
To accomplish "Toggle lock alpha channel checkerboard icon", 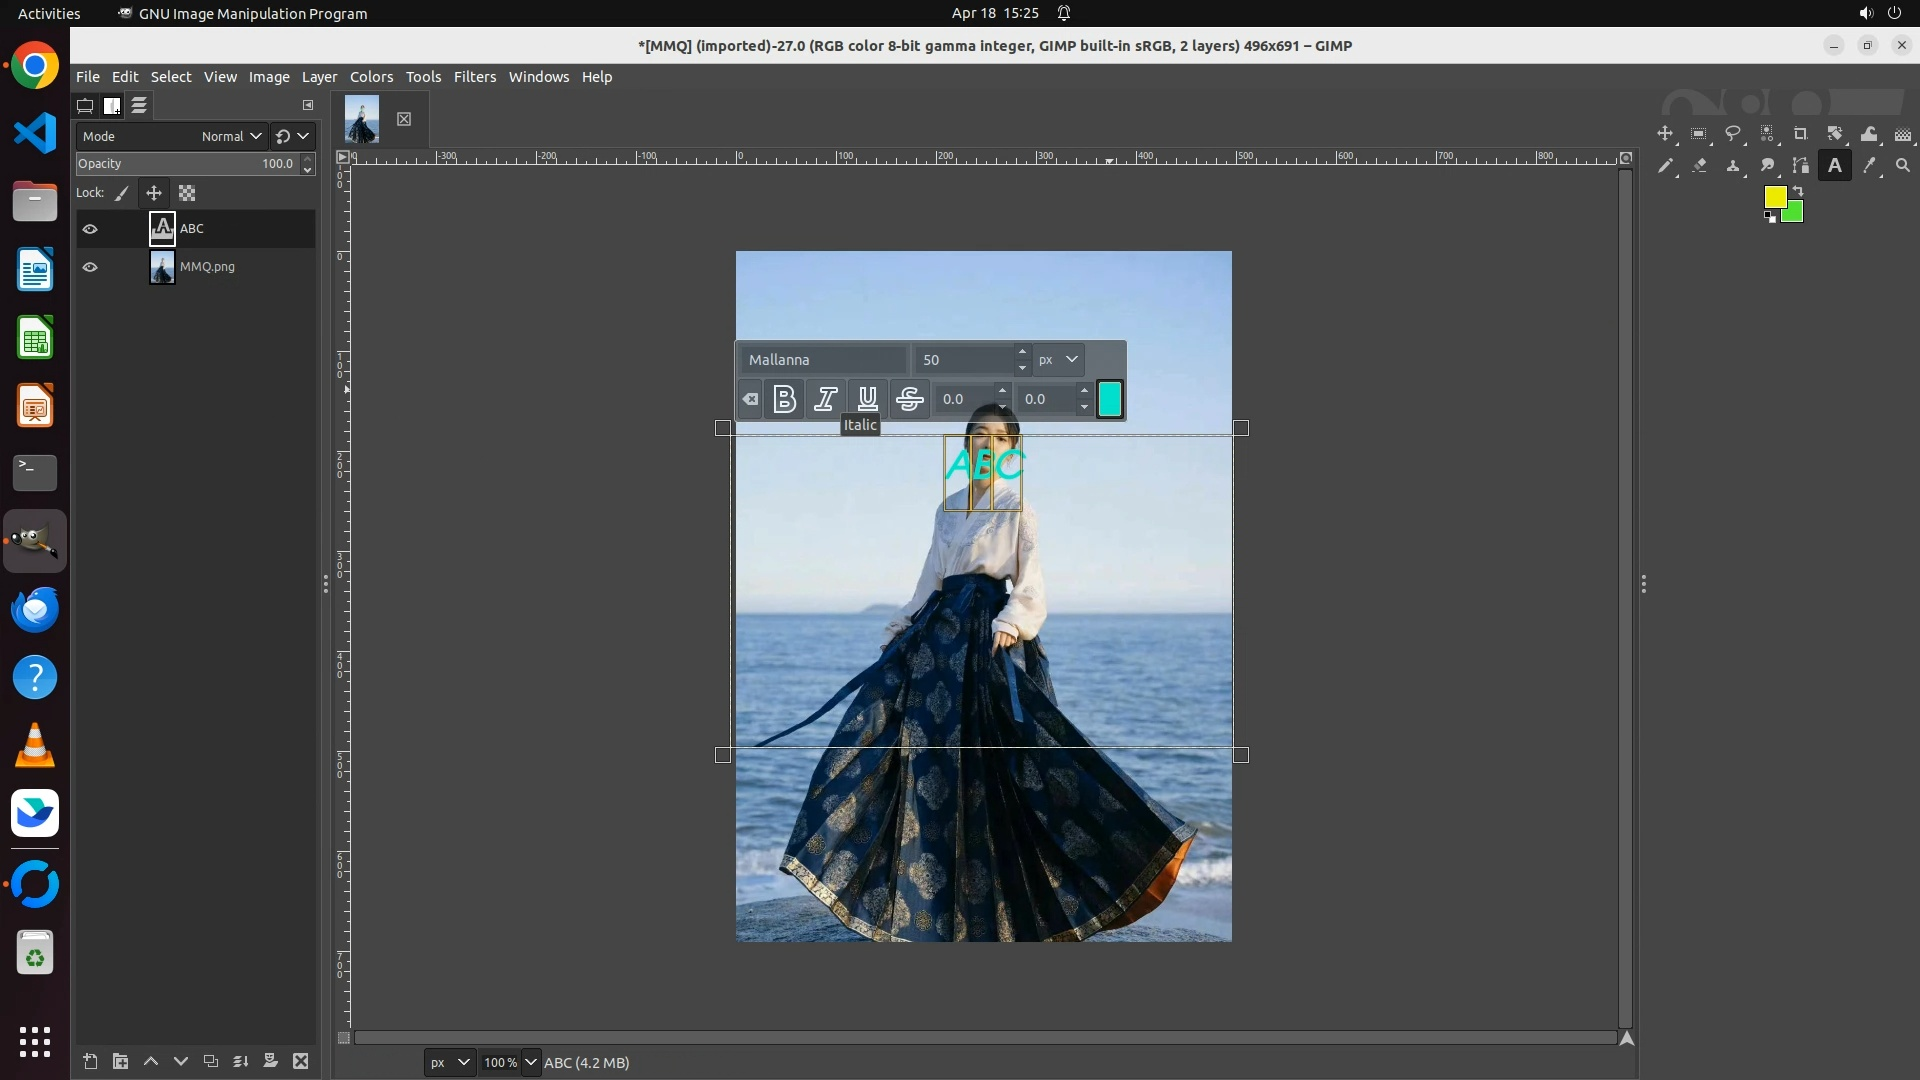I will [x=187, y=193].
